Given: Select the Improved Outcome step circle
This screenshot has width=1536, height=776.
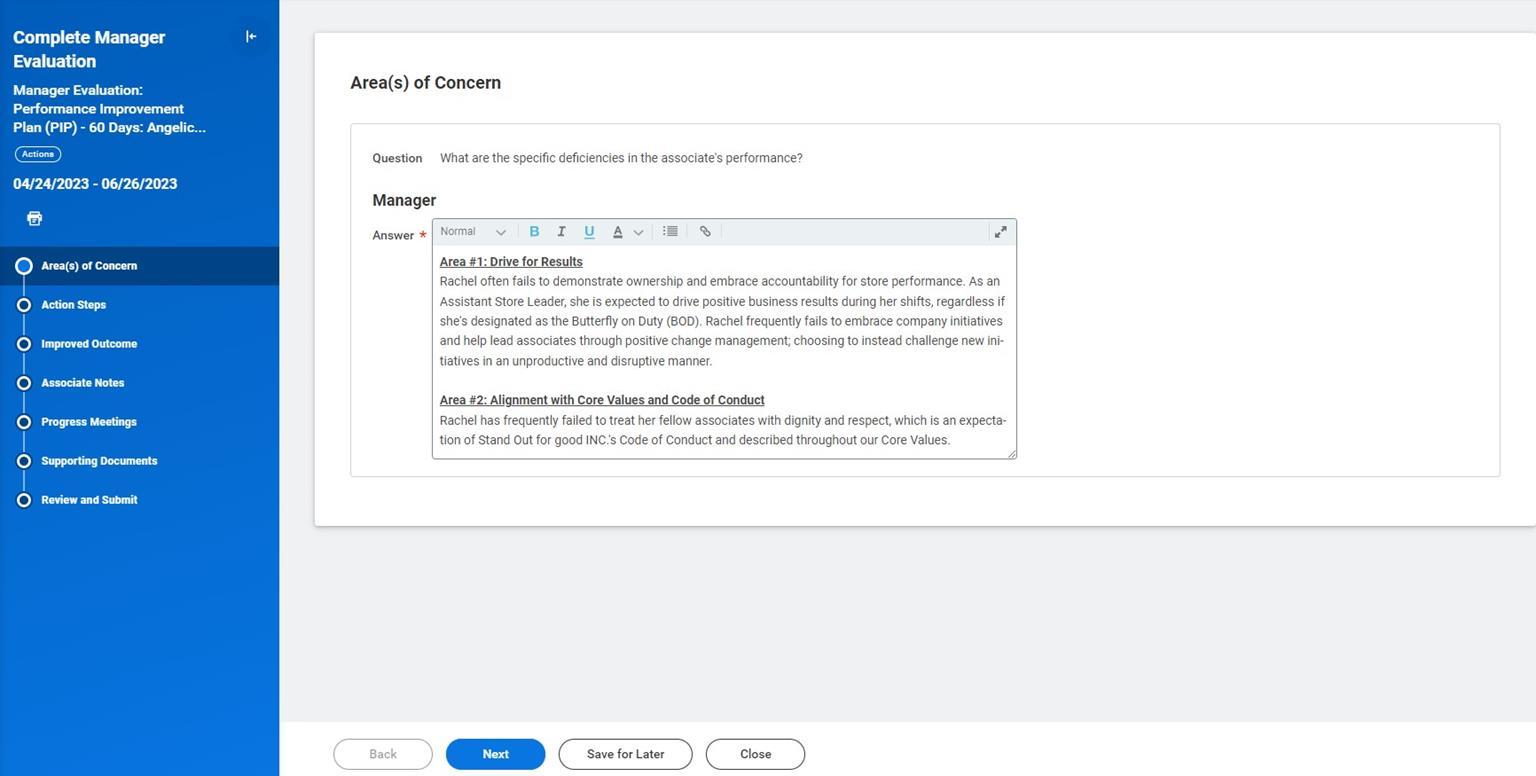Looking at the screenshot, I should [24, 344].
